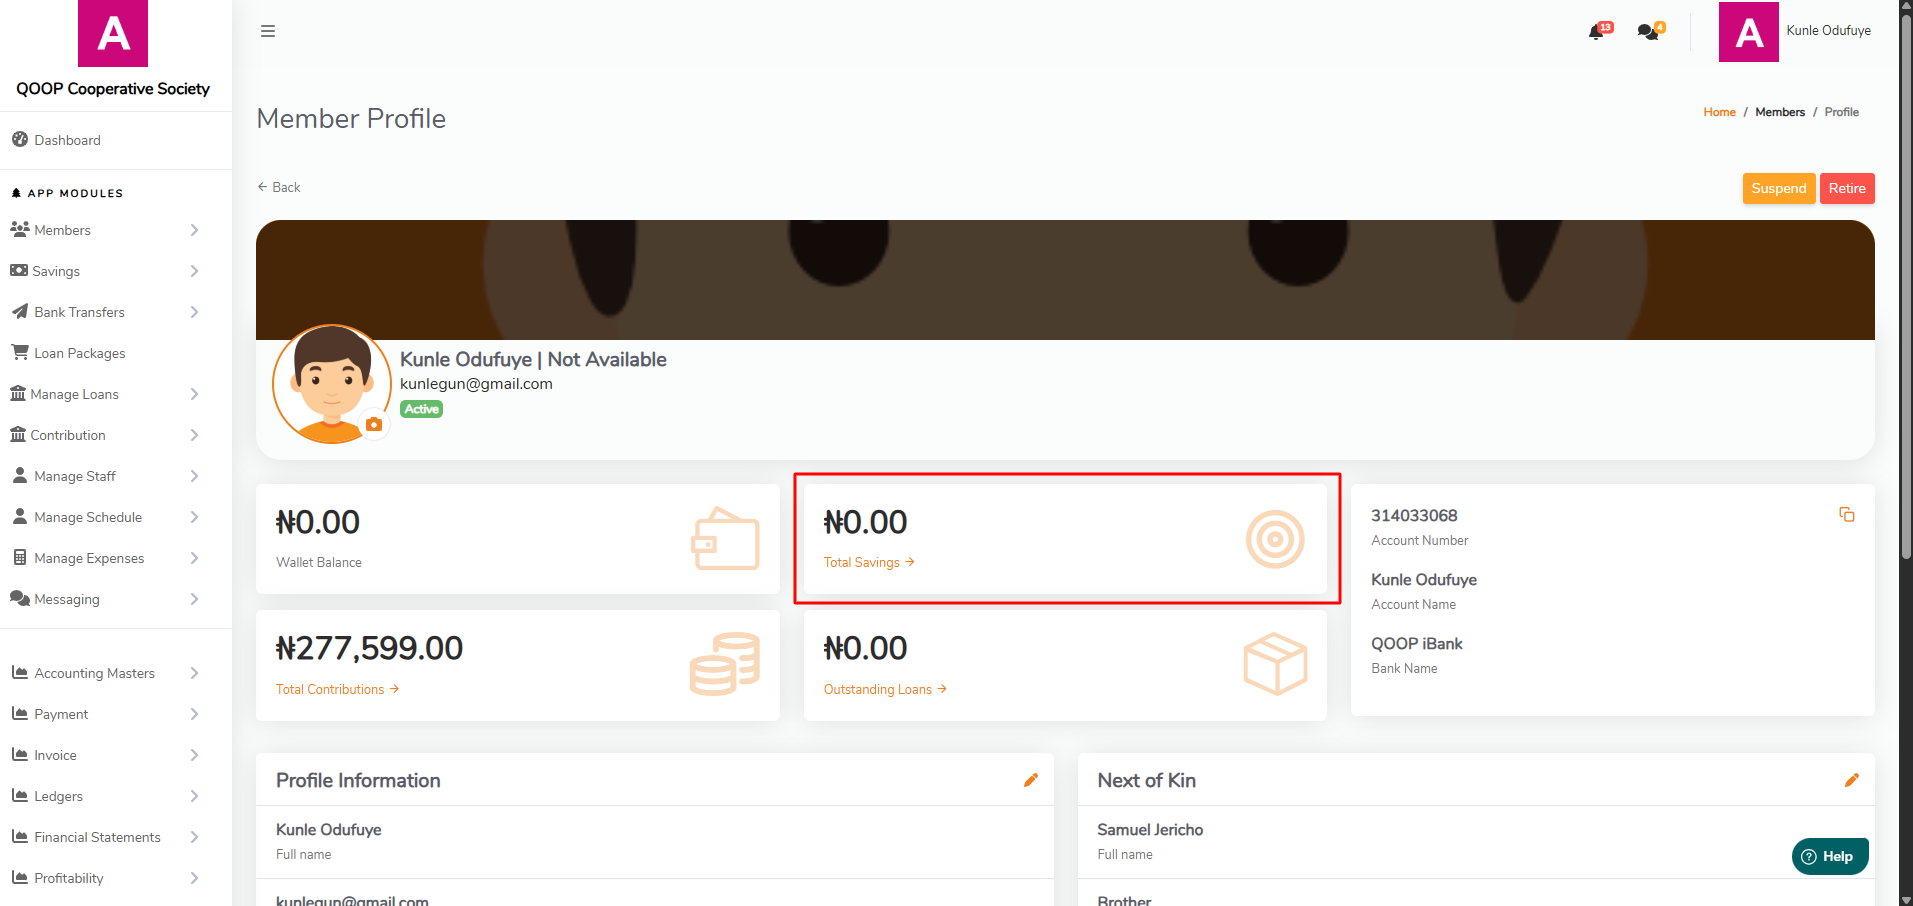Click the green Active status badge
Screen dimensions: 1913x906
(x=422, y=409)
